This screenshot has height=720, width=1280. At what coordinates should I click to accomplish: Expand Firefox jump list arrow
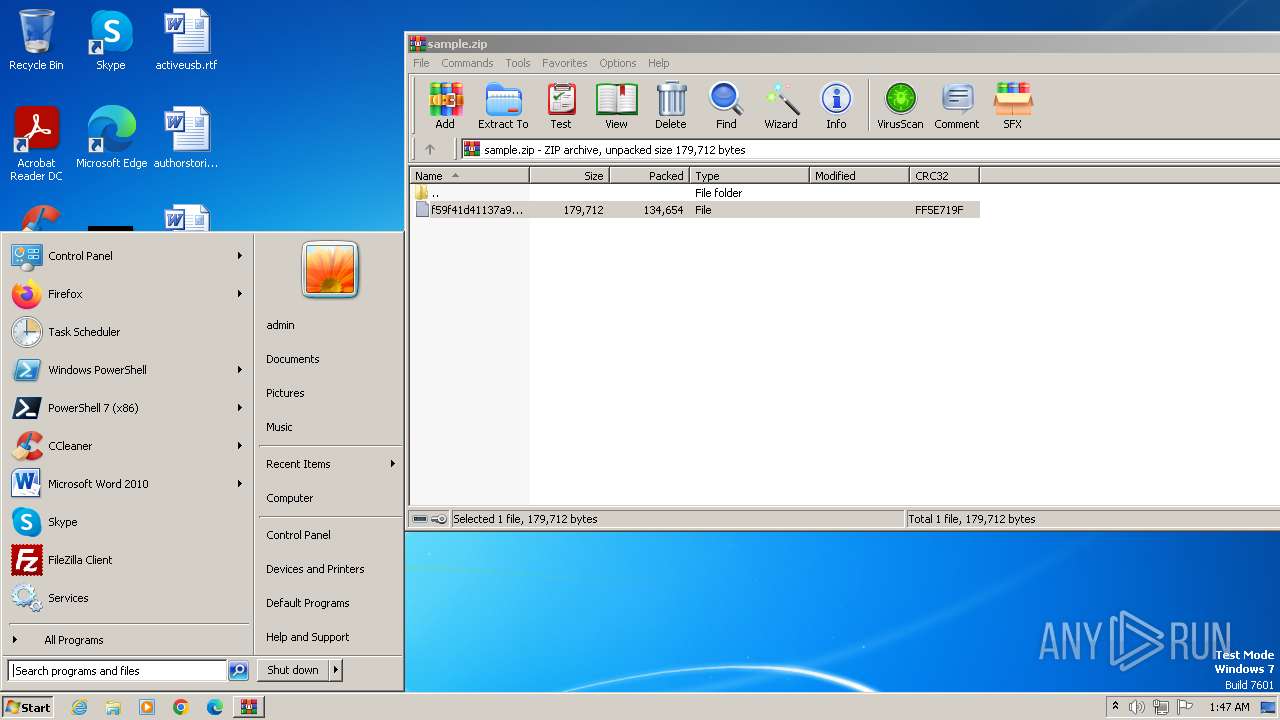[240, 294]
